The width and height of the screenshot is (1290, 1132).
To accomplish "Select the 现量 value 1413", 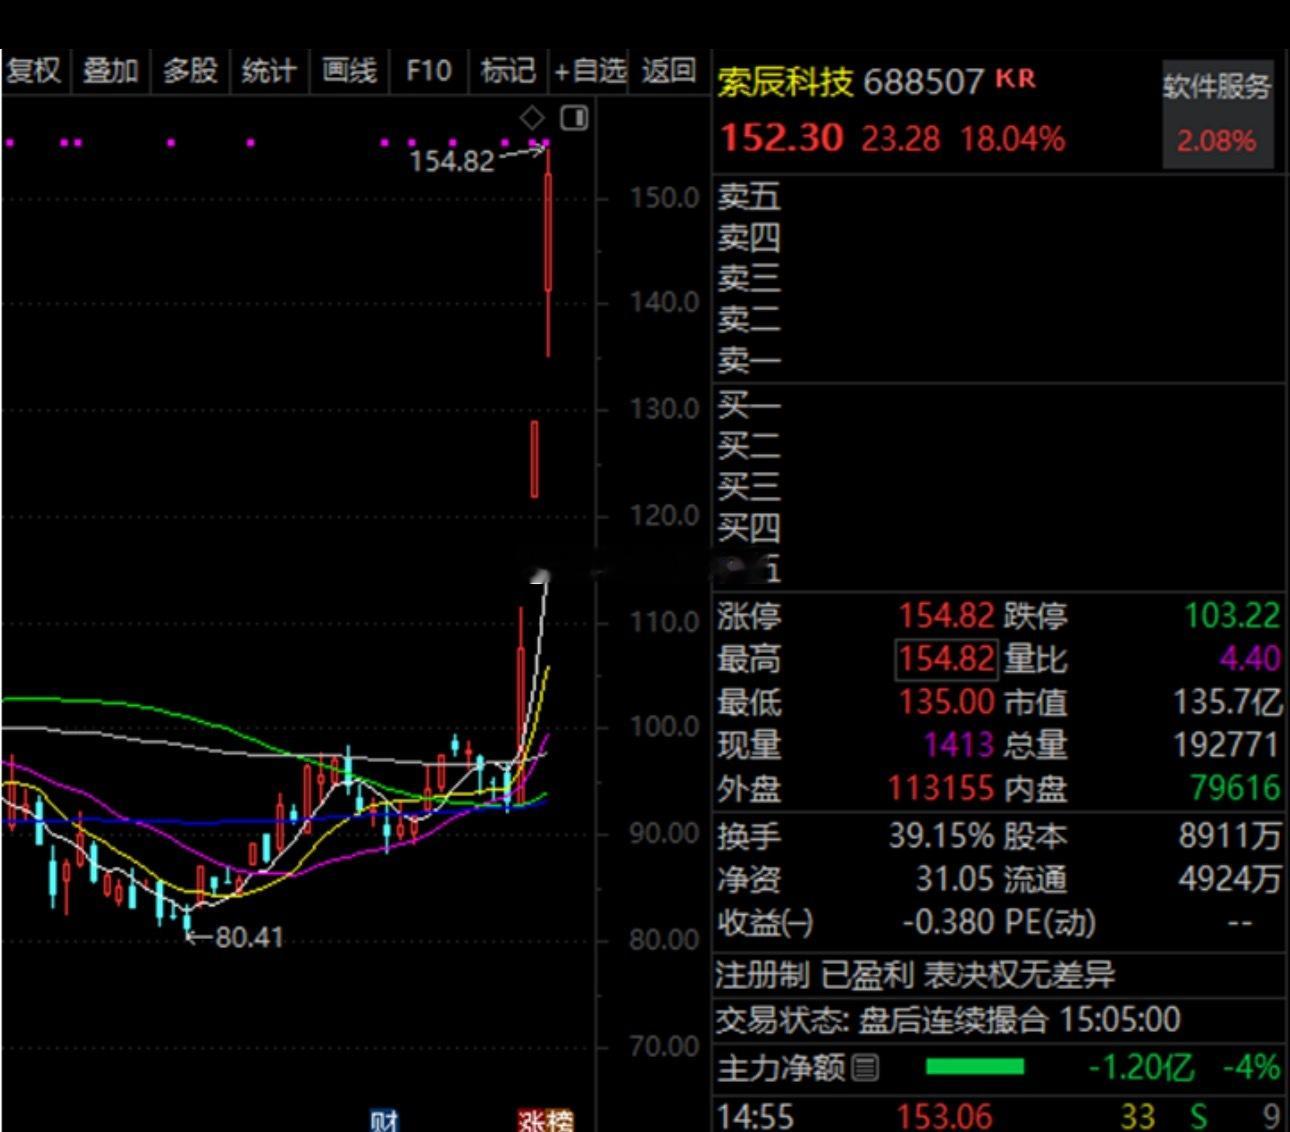I will click(958, 745).
